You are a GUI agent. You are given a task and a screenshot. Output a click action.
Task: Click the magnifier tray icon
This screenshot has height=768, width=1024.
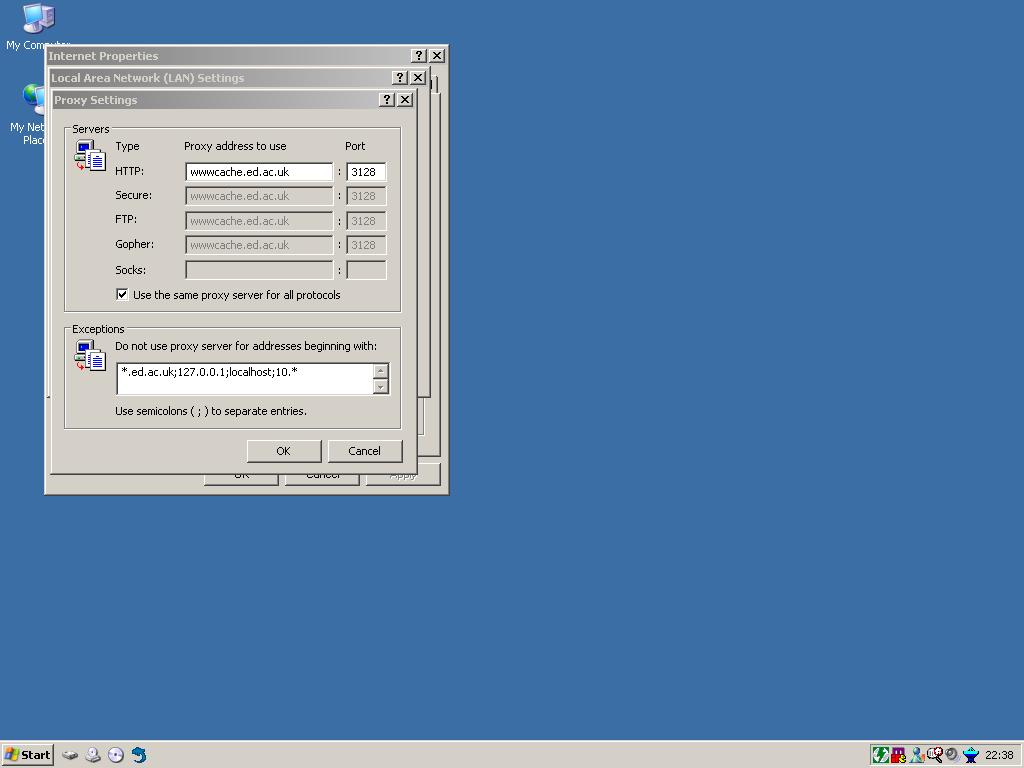935,756
